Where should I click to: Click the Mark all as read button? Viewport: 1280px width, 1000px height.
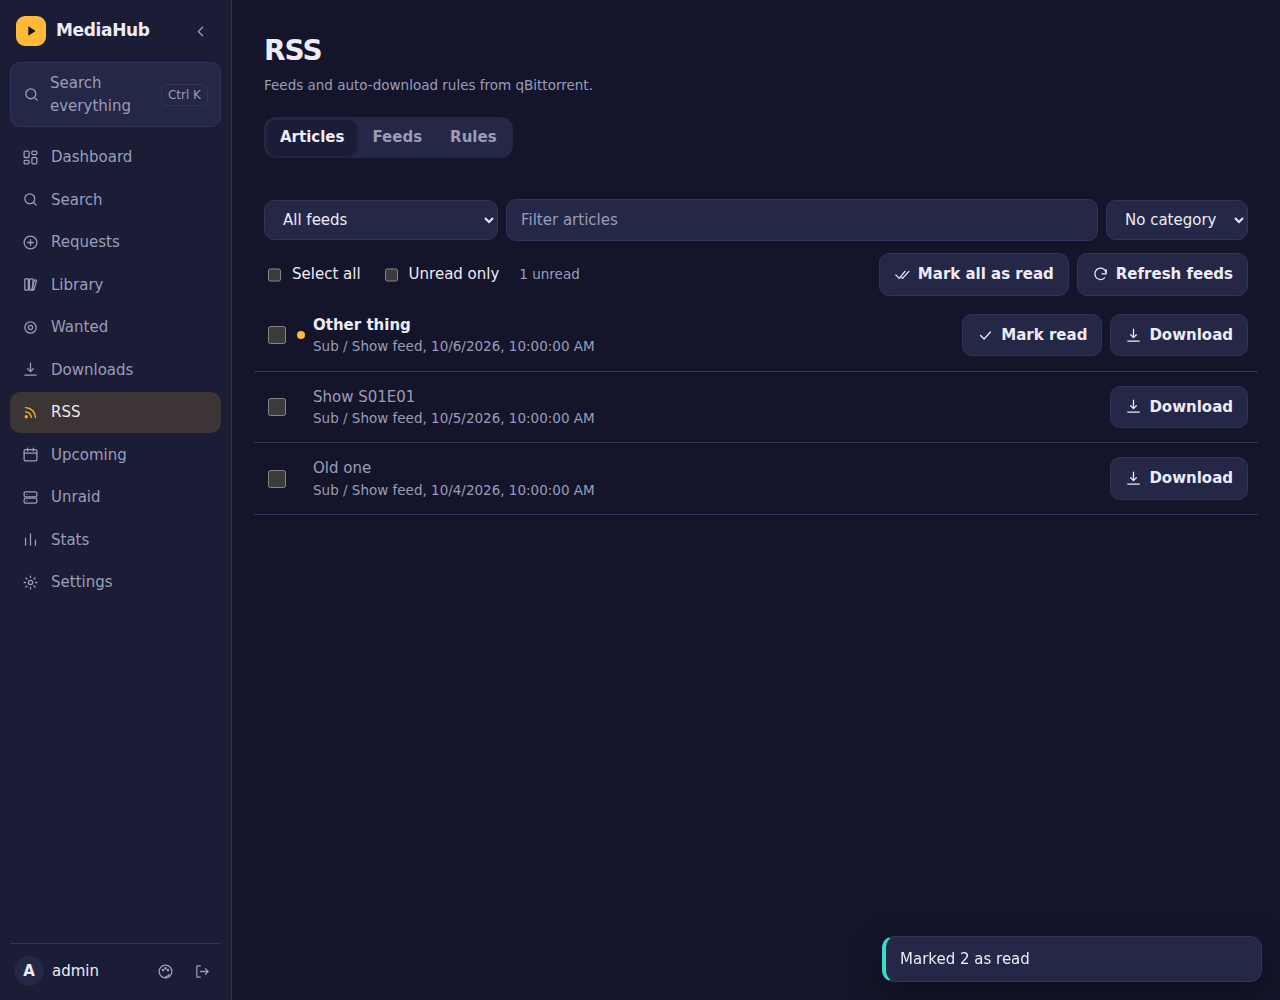[x=974, y=274]
